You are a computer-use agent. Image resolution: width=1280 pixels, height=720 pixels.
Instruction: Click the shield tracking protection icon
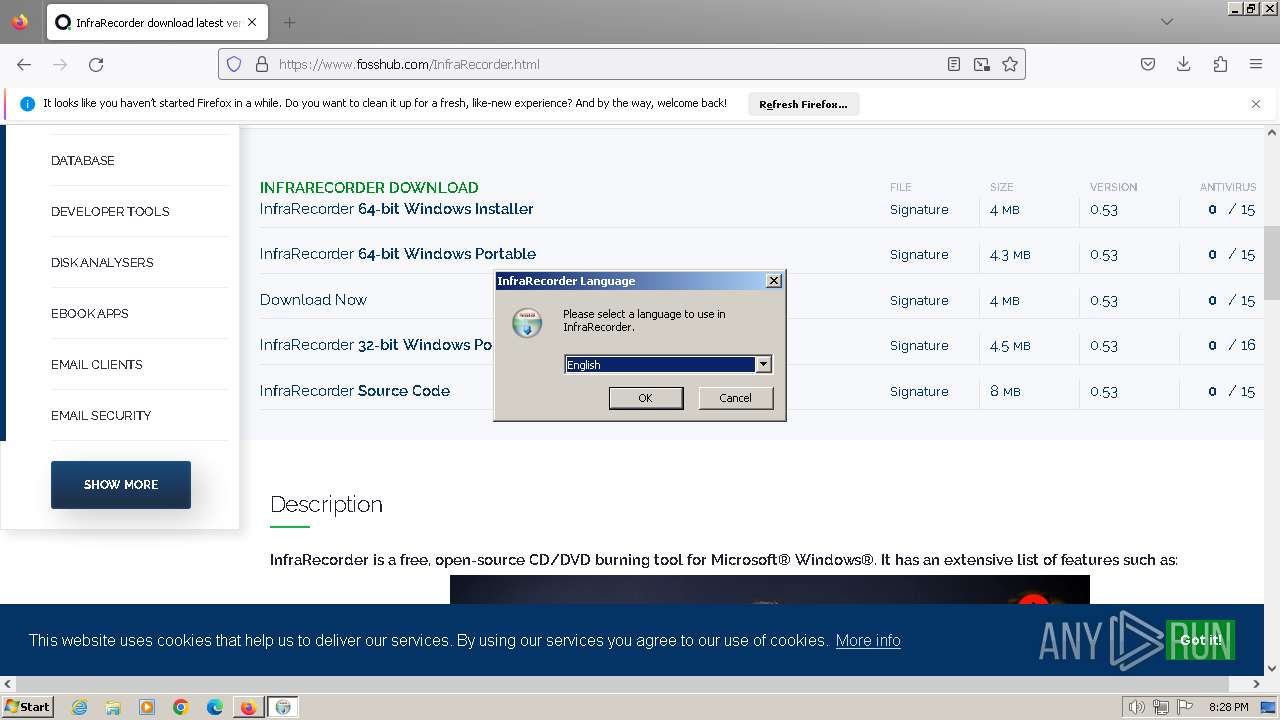(234, 64)
